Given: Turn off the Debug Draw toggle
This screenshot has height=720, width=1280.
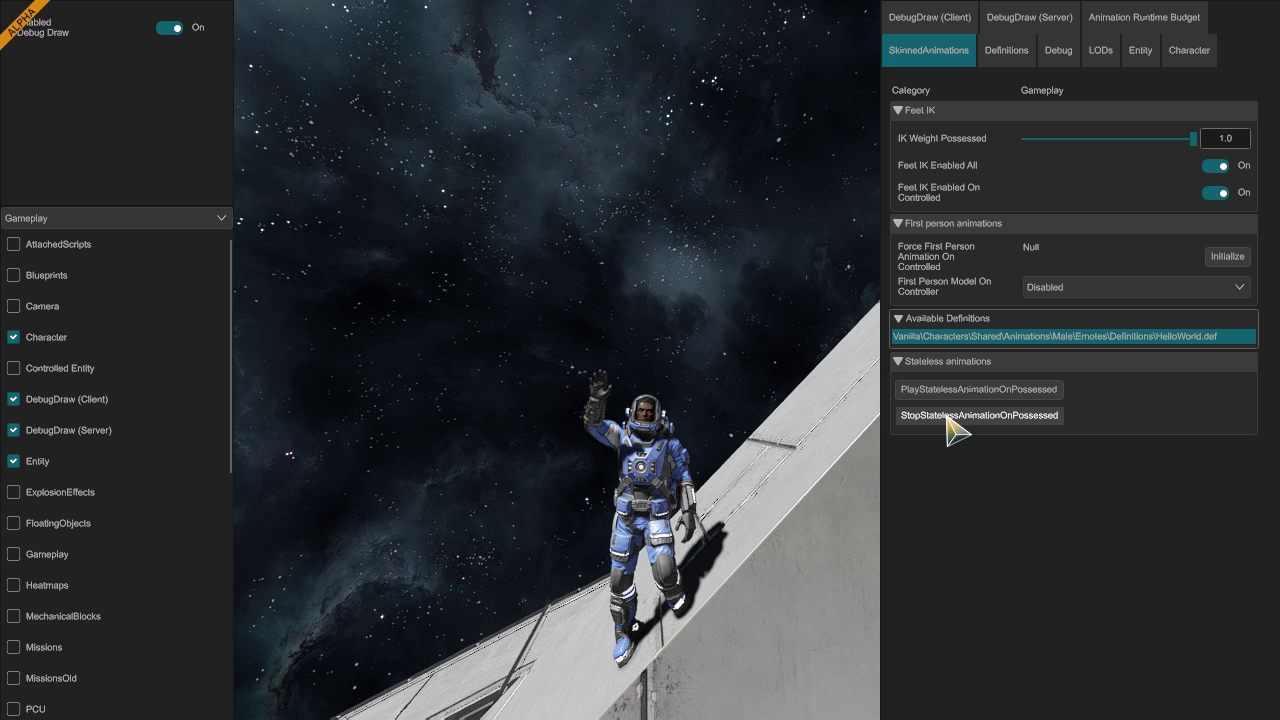Looking at the screenshot, I should click(x=169, y=28).
